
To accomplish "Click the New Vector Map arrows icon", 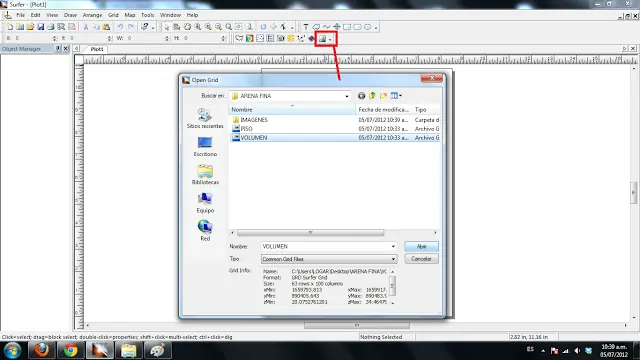I will (301, 38).
